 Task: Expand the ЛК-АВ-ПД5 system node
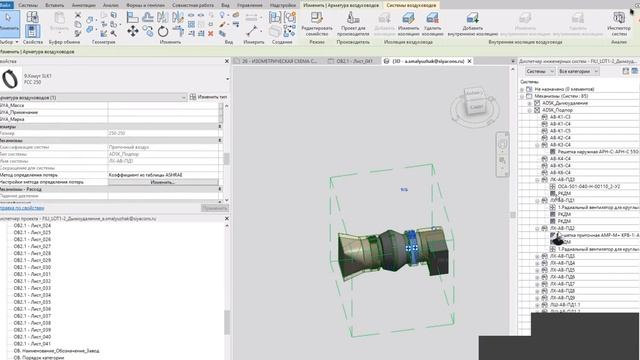tap(538, 270)
